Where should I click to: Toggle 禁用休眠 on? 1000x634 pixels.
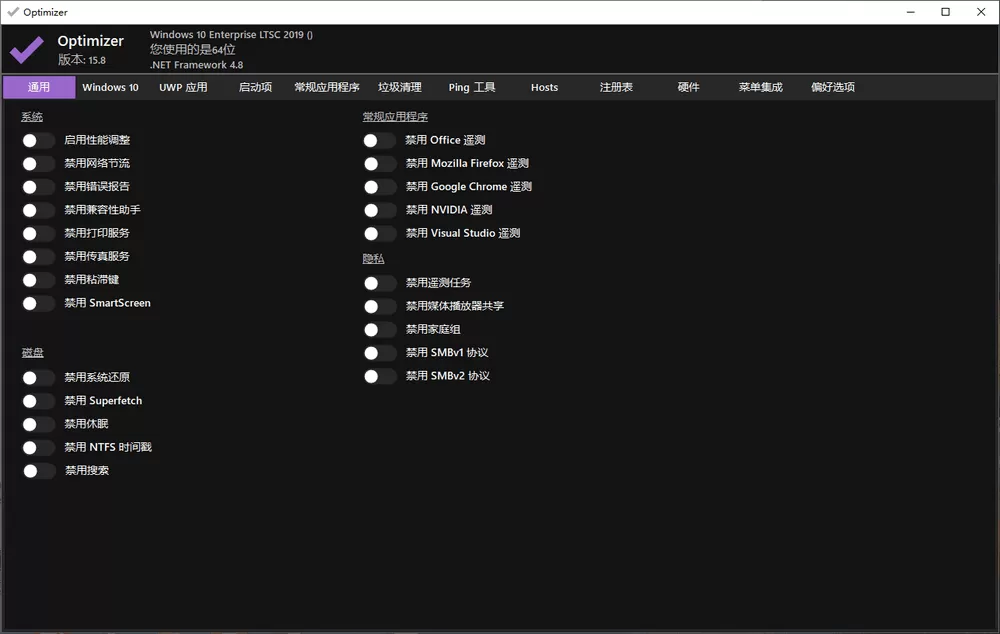pos(37,423)
